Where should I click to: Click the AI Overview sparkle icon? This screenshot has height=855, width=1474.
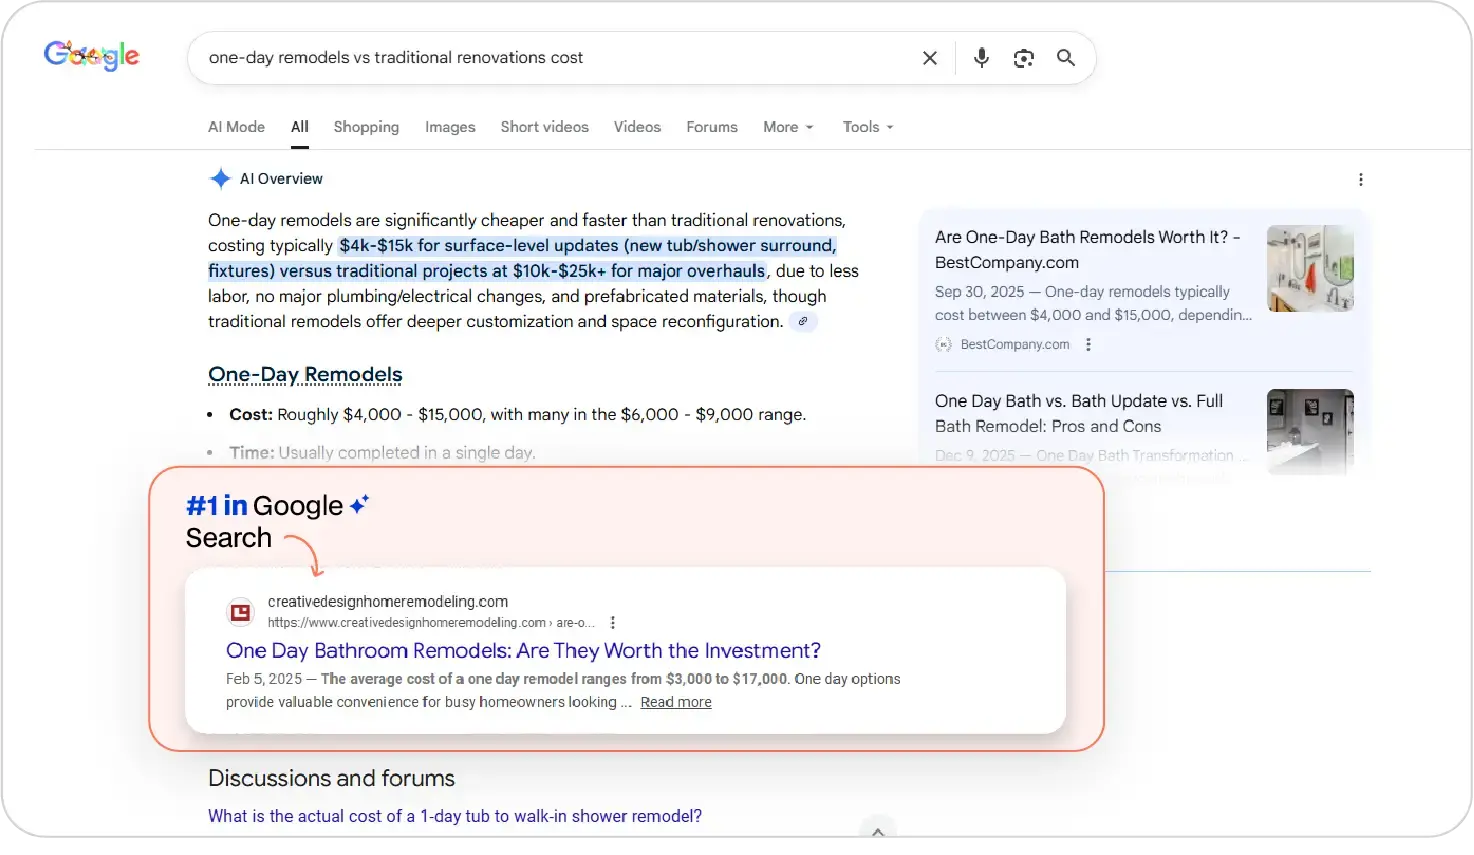[x=220, y=178]
